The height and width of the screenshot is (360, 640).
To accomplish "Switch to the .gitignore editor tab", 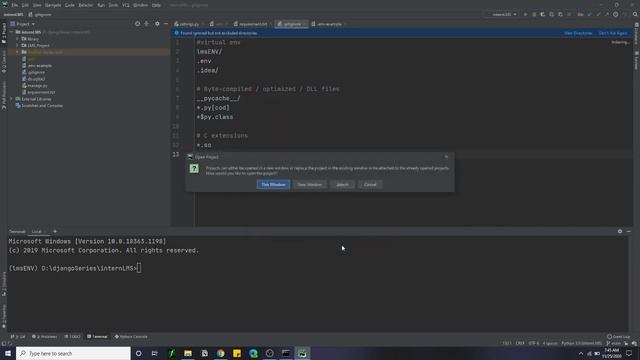I will [x=291, y=24].
